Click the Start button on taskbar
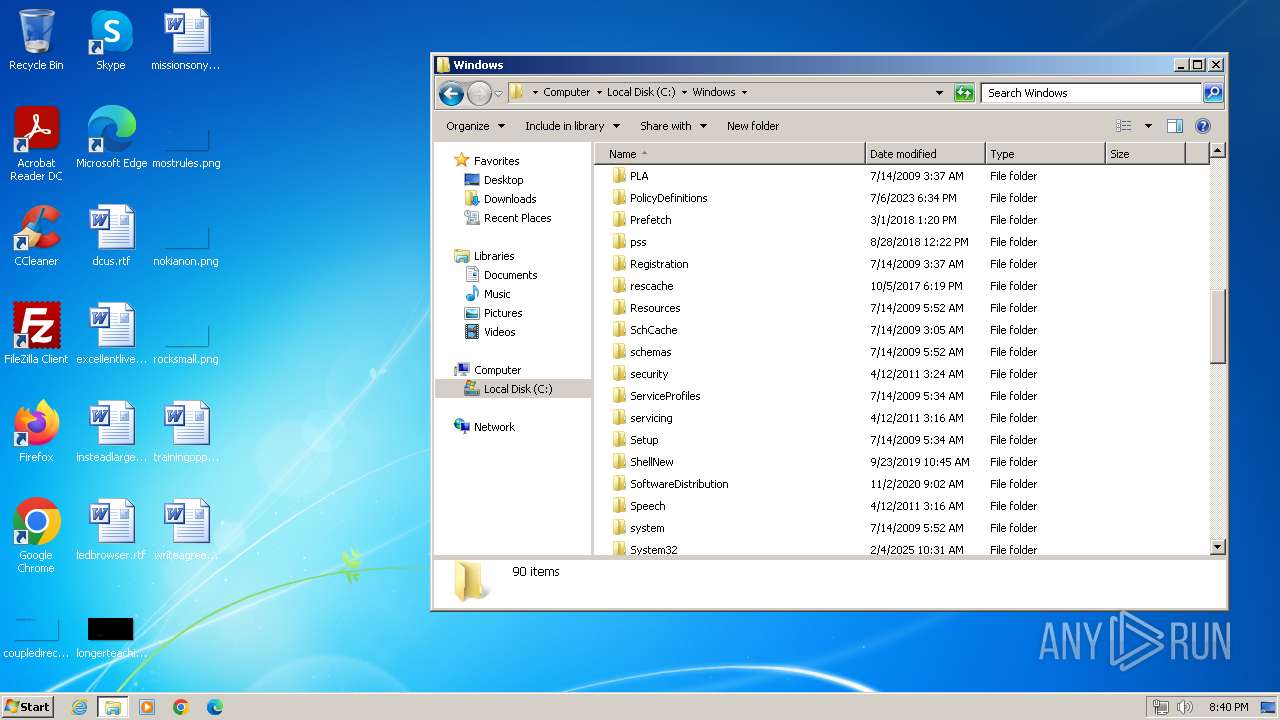This screenshot has width=1280, height=720. click(27, 706)
